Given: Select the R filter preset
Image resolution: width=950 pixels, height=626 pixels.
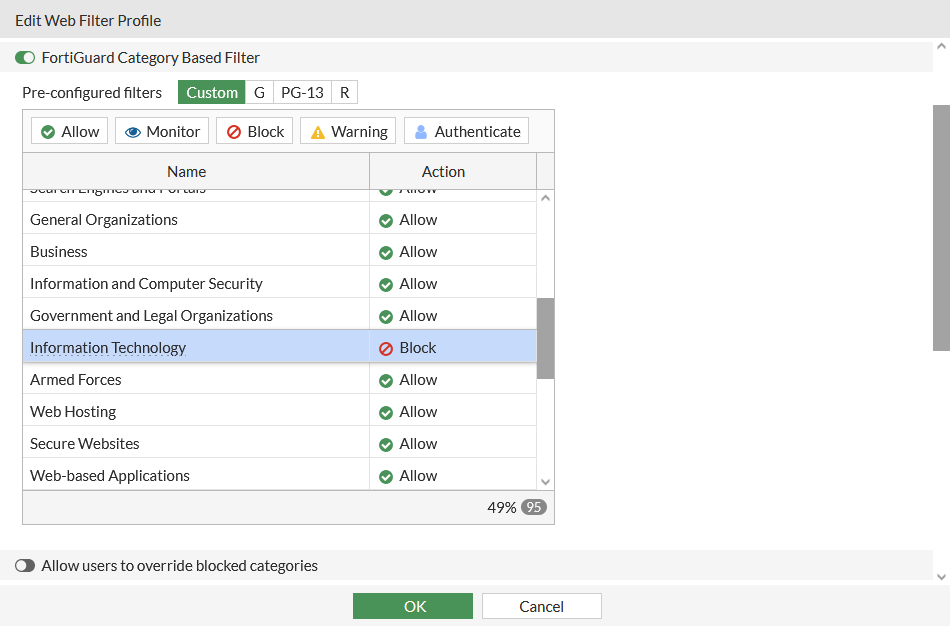Looking at the screenshot, I should point(344,91).
